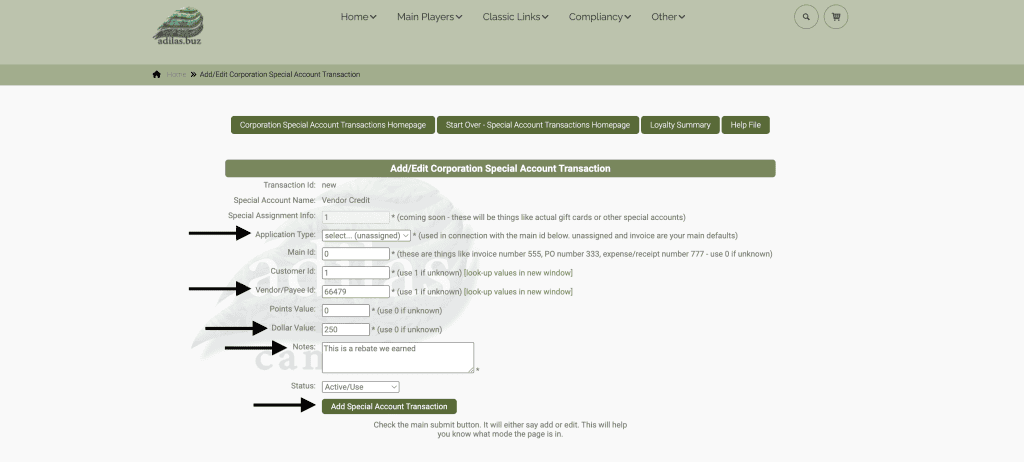Viewport: 1024px width, 462px height.
Task: Click into the Notes text area
Action: (x=398, y=357)
